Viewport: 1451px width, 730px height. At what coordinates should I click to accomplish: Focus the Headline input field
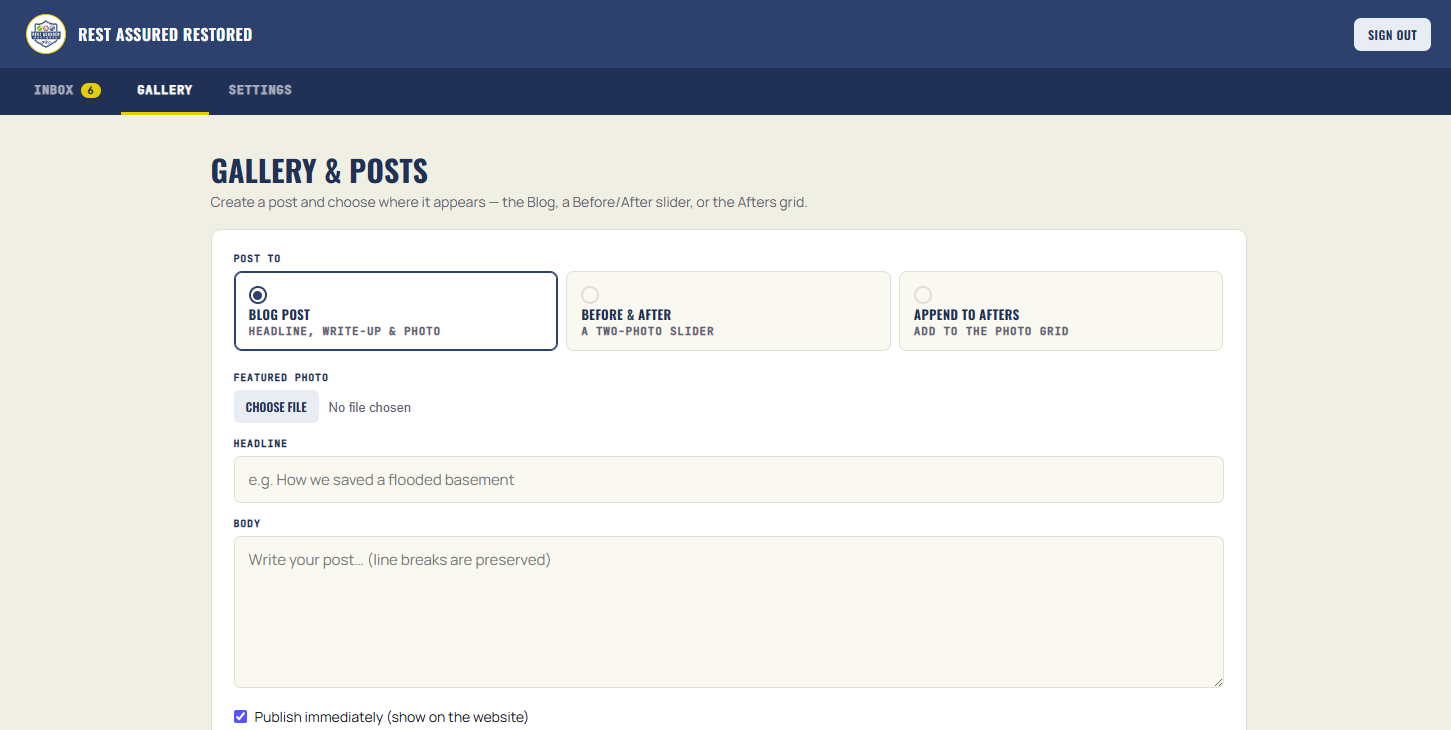tap(729, 480)
